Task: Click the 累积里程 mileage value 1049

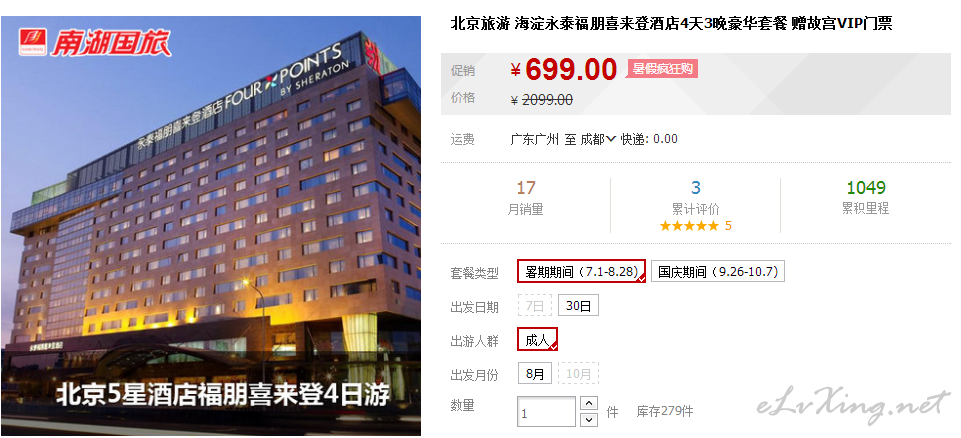Action: tap(865, 187)
